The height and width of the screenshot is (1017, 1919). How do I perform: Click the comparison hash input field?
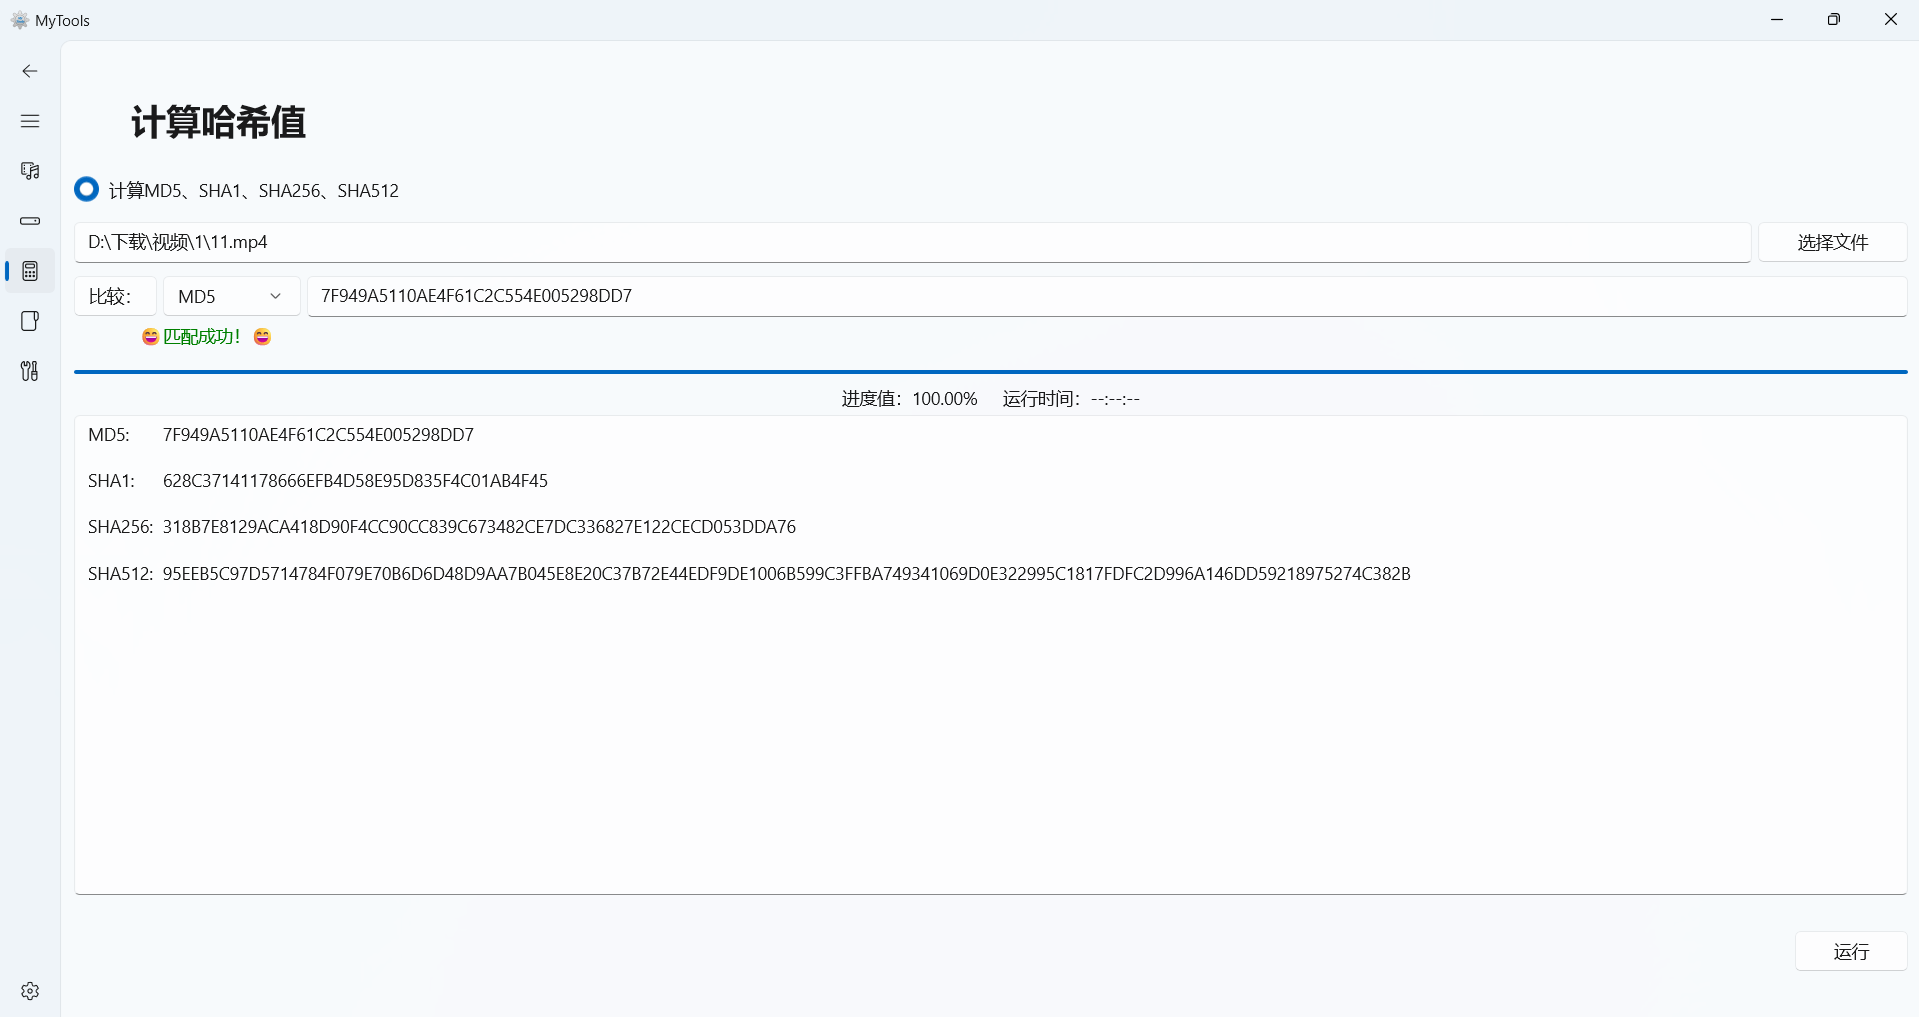click(1107, 296)
